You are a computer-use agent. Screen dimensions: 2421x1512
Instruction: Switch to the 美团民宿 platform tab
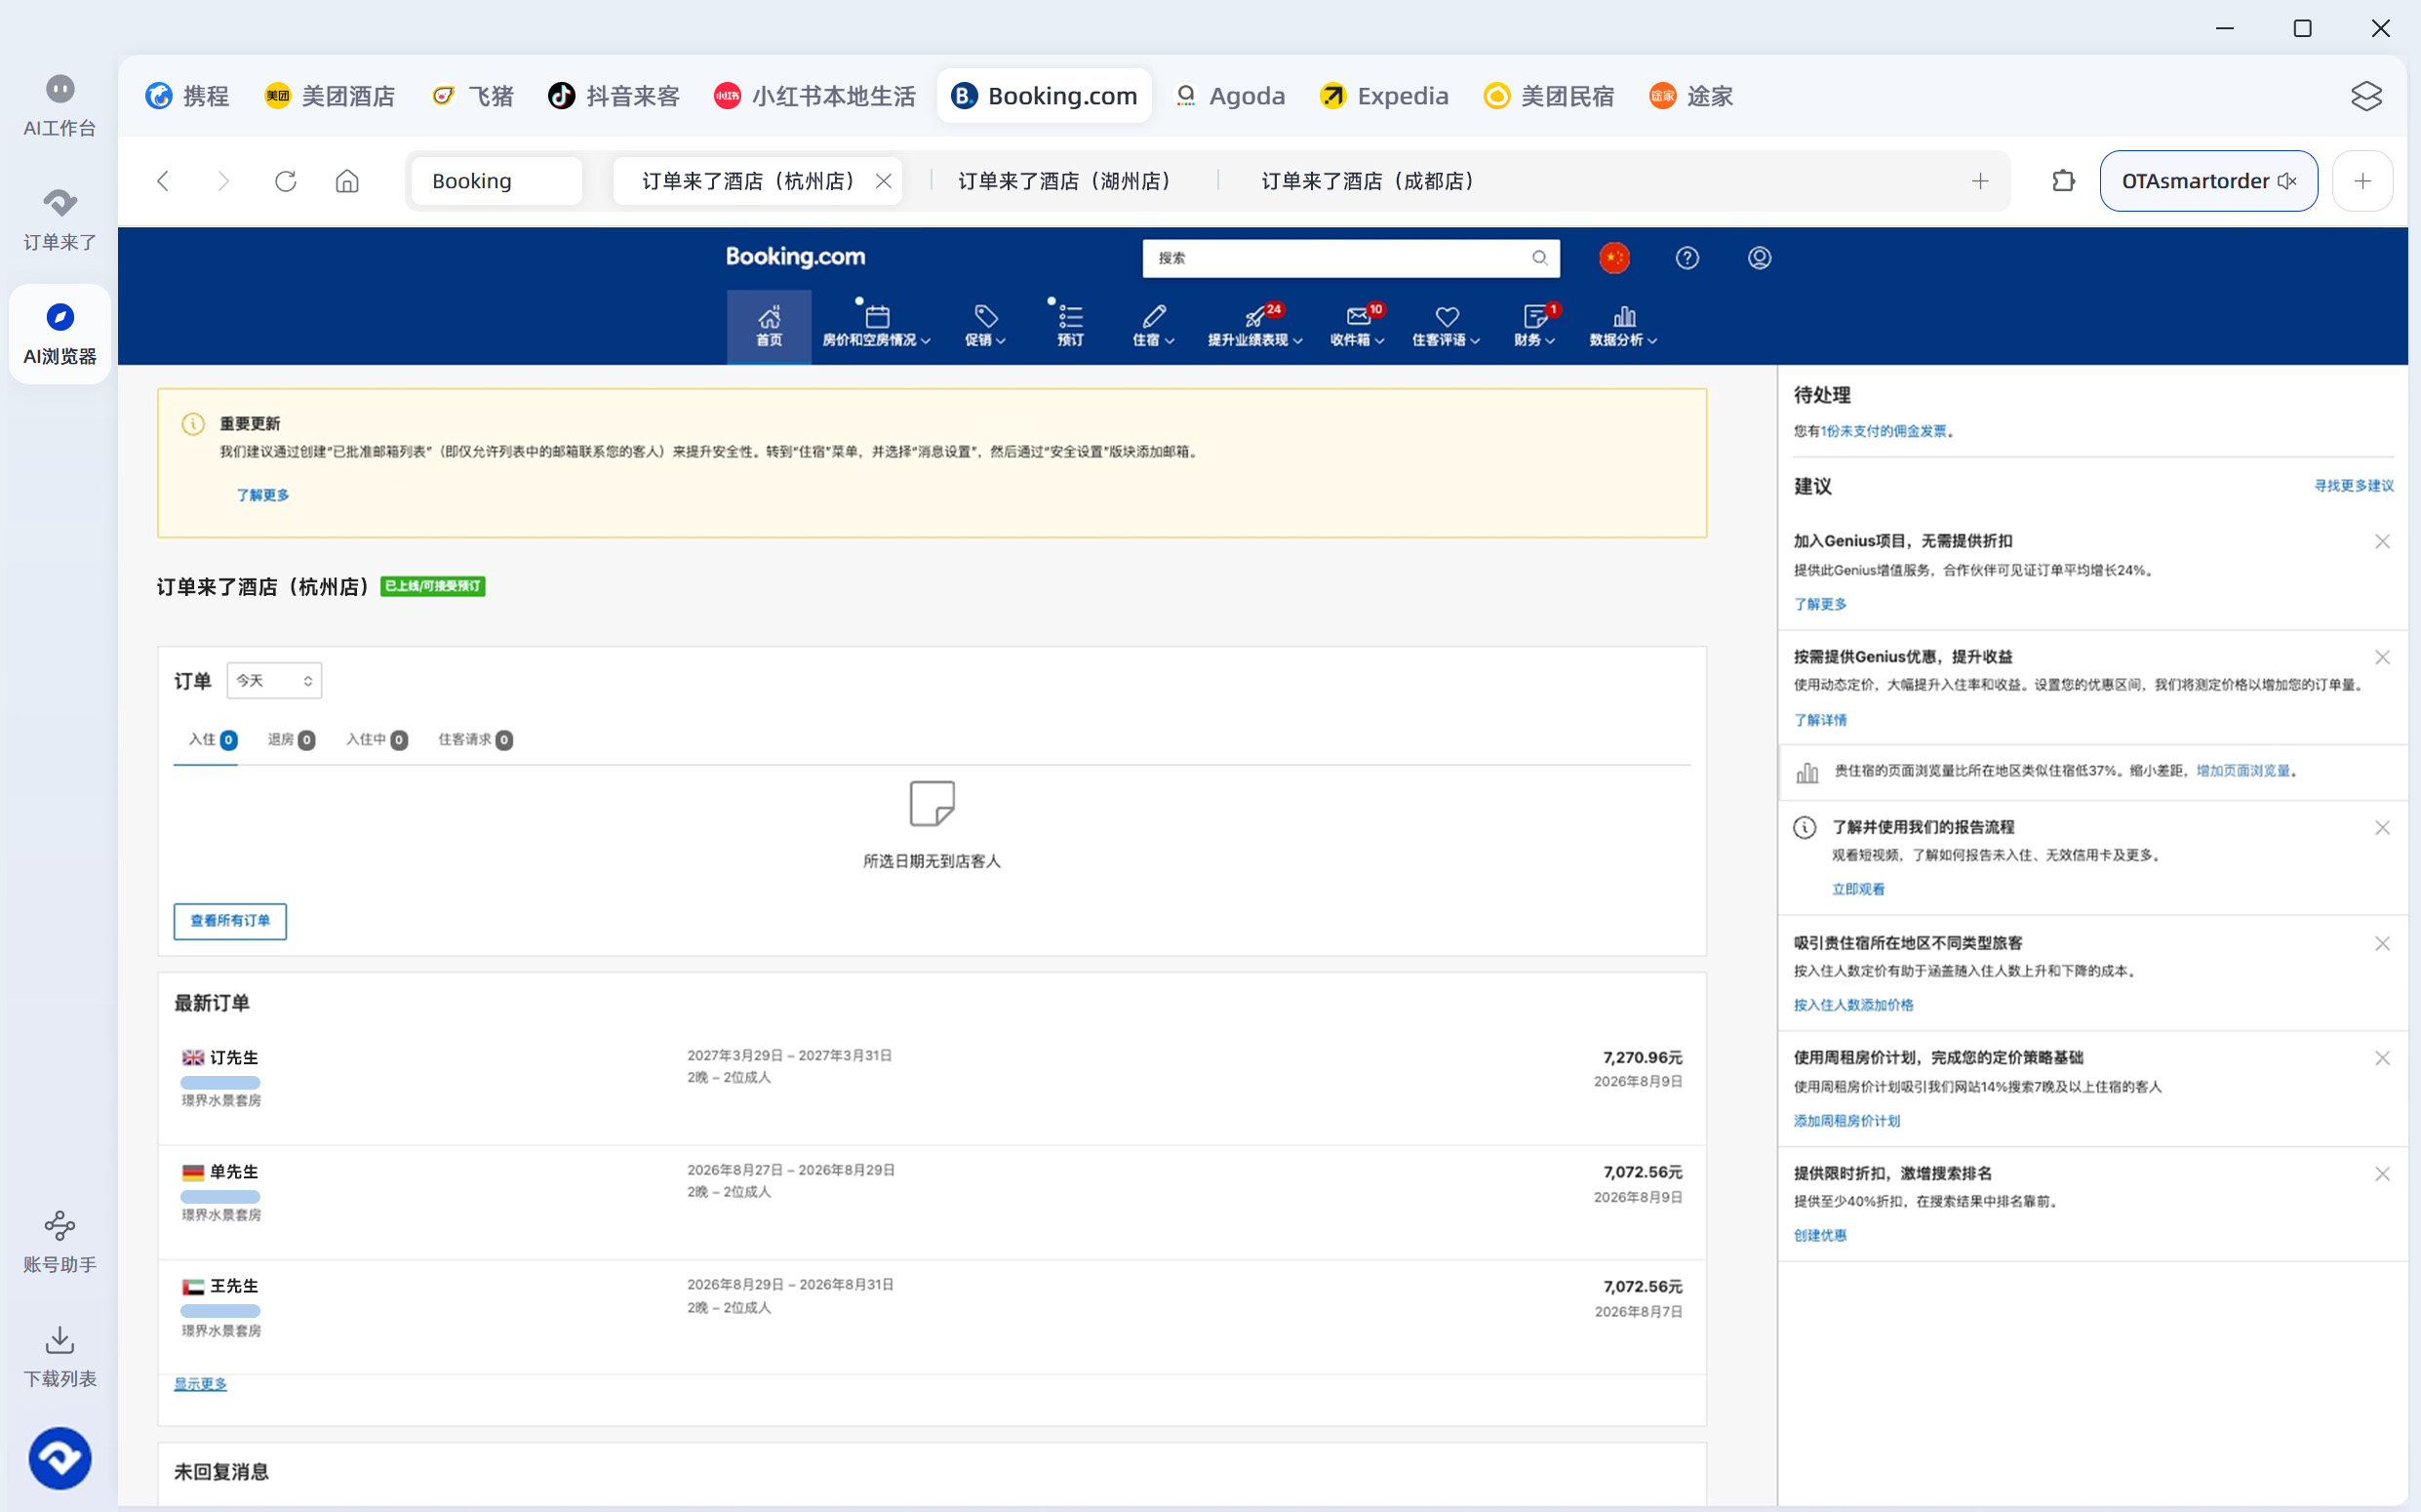coord(1548,96)
